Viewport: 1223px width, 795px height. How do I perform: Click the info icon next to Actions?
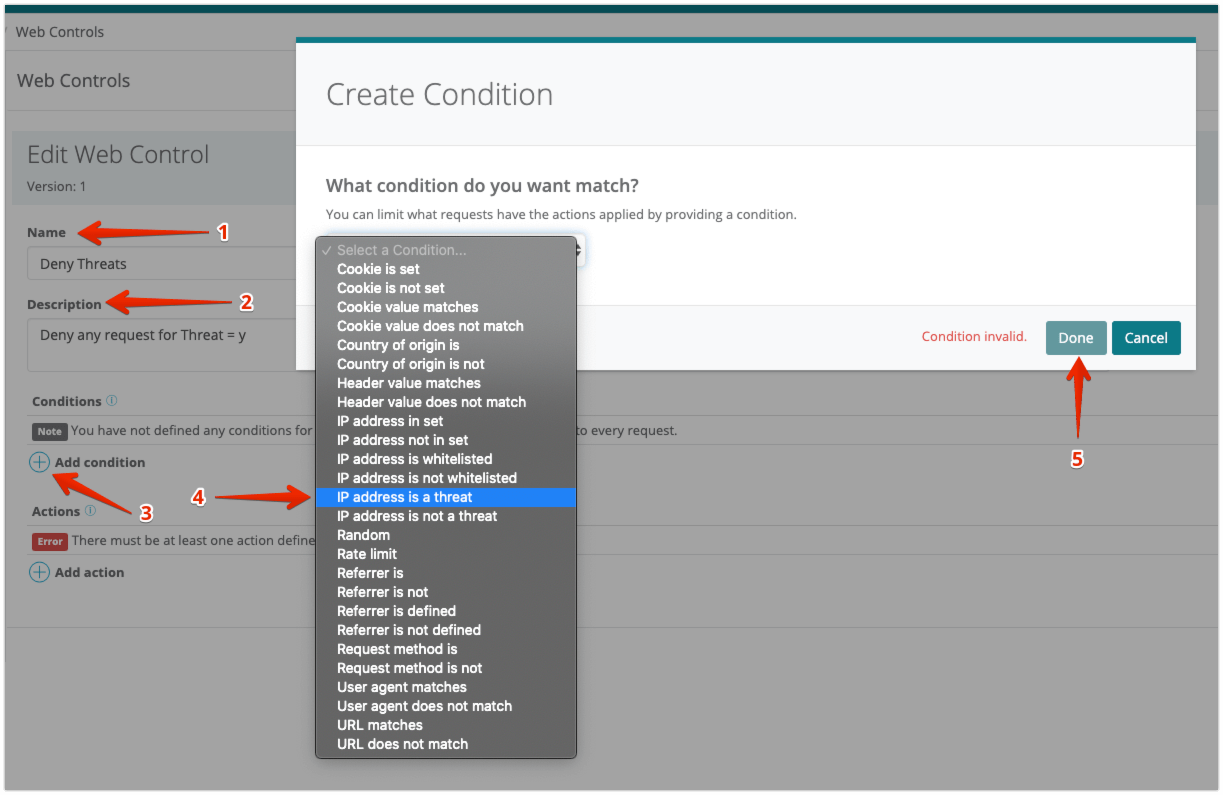[x=90, y=511]
